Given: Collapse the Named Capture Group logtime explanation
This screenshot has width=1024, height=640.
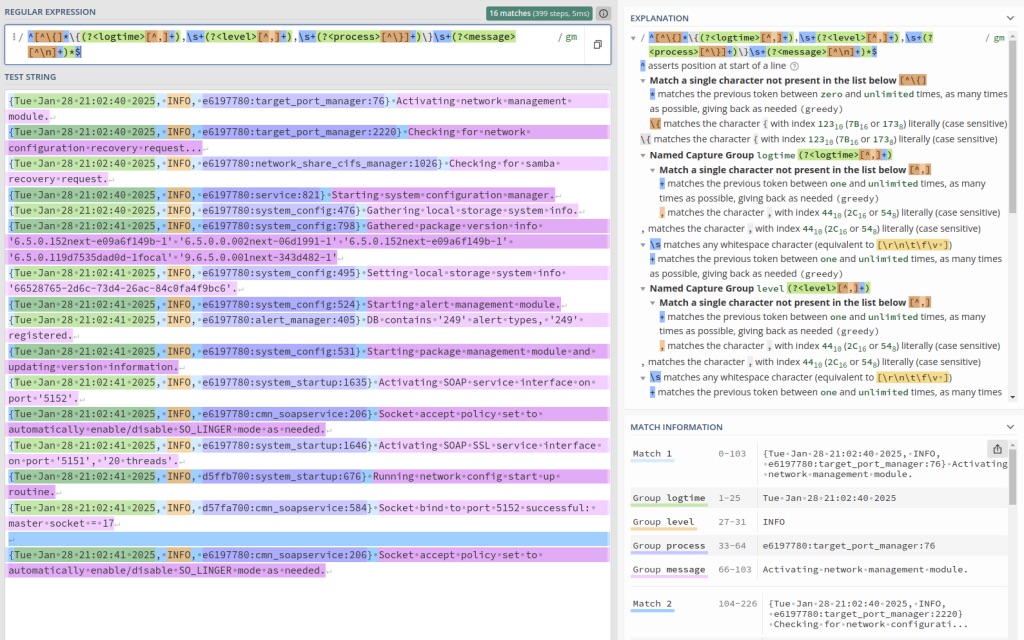Looking at the screenshot, I should (643, 156).
